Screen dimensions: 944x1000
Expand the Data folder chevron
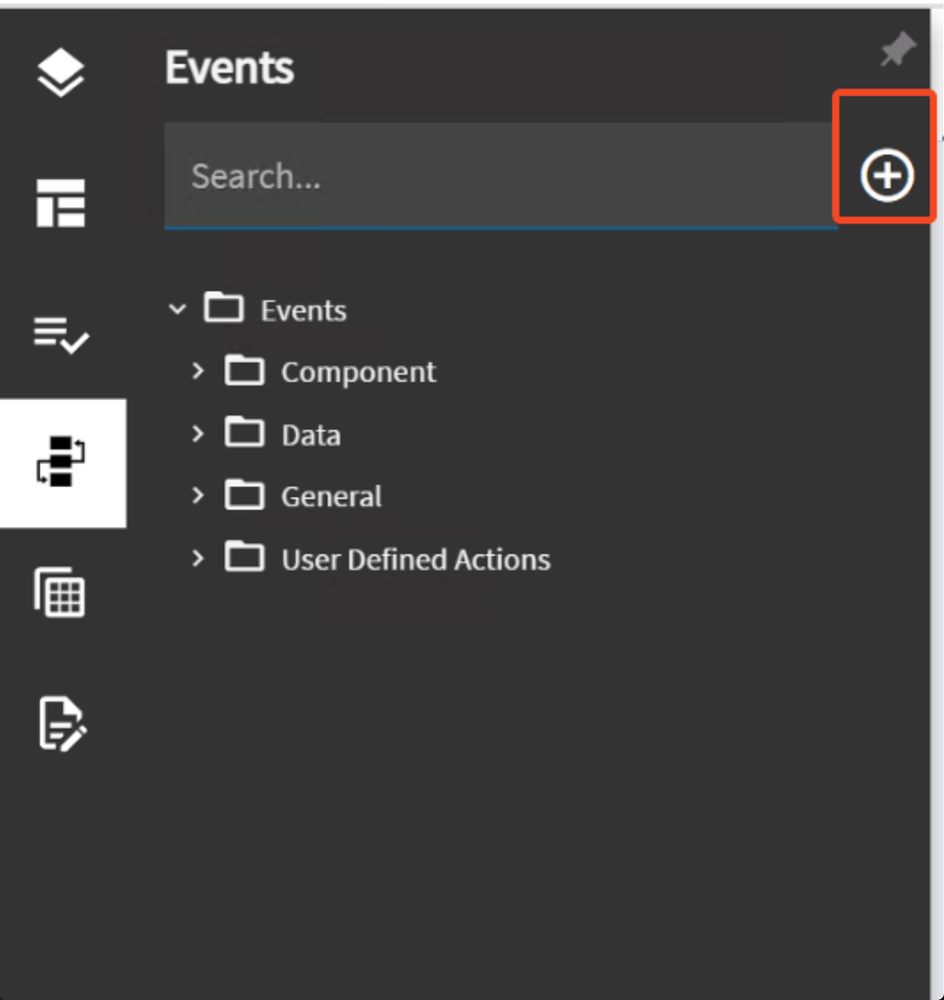[x=197, y=433]
